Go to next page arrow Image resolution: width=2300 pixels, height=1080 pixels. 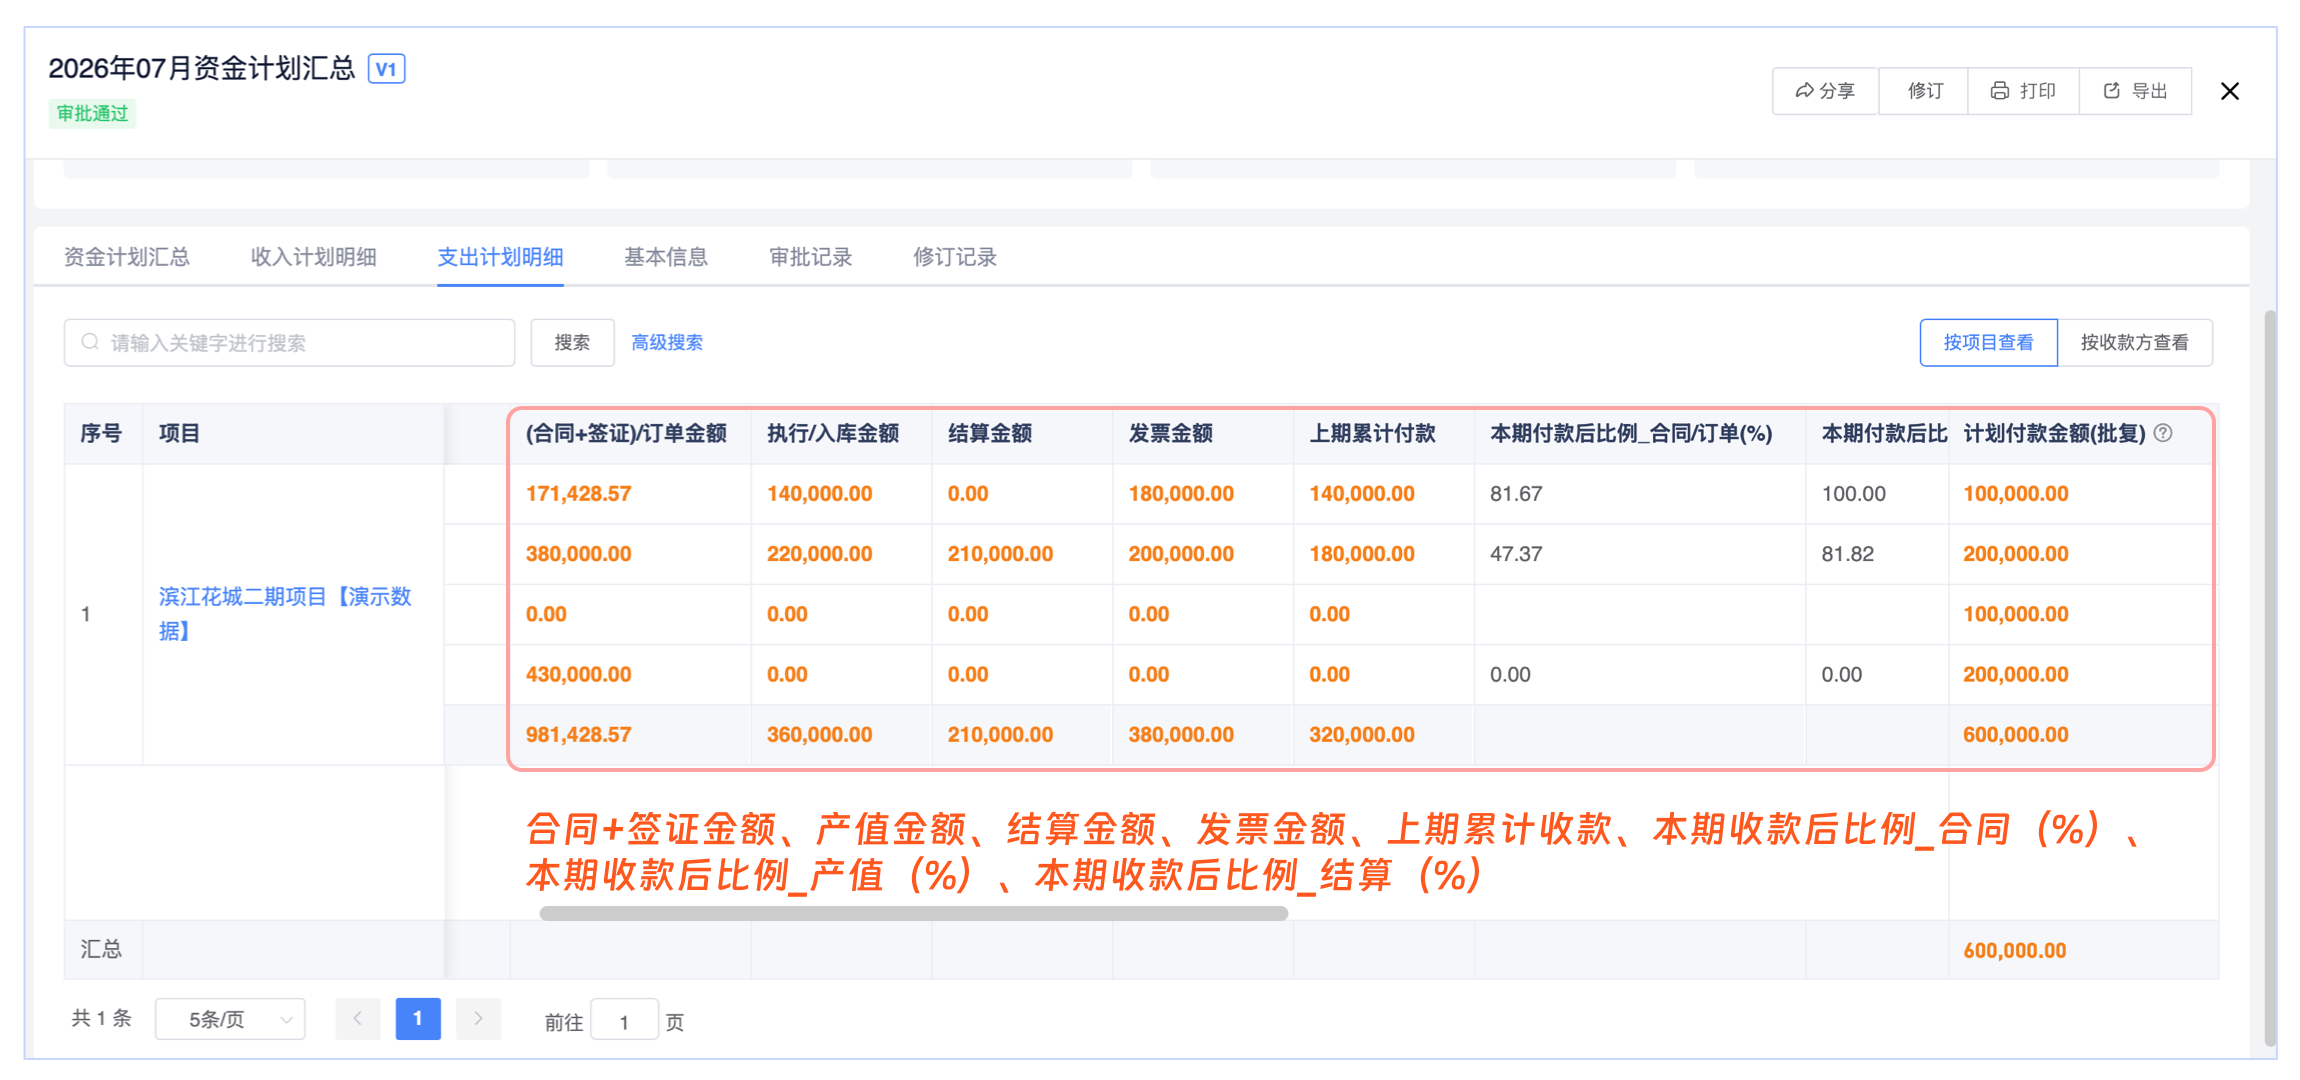pyautogui.click(x=478, y=1019)
